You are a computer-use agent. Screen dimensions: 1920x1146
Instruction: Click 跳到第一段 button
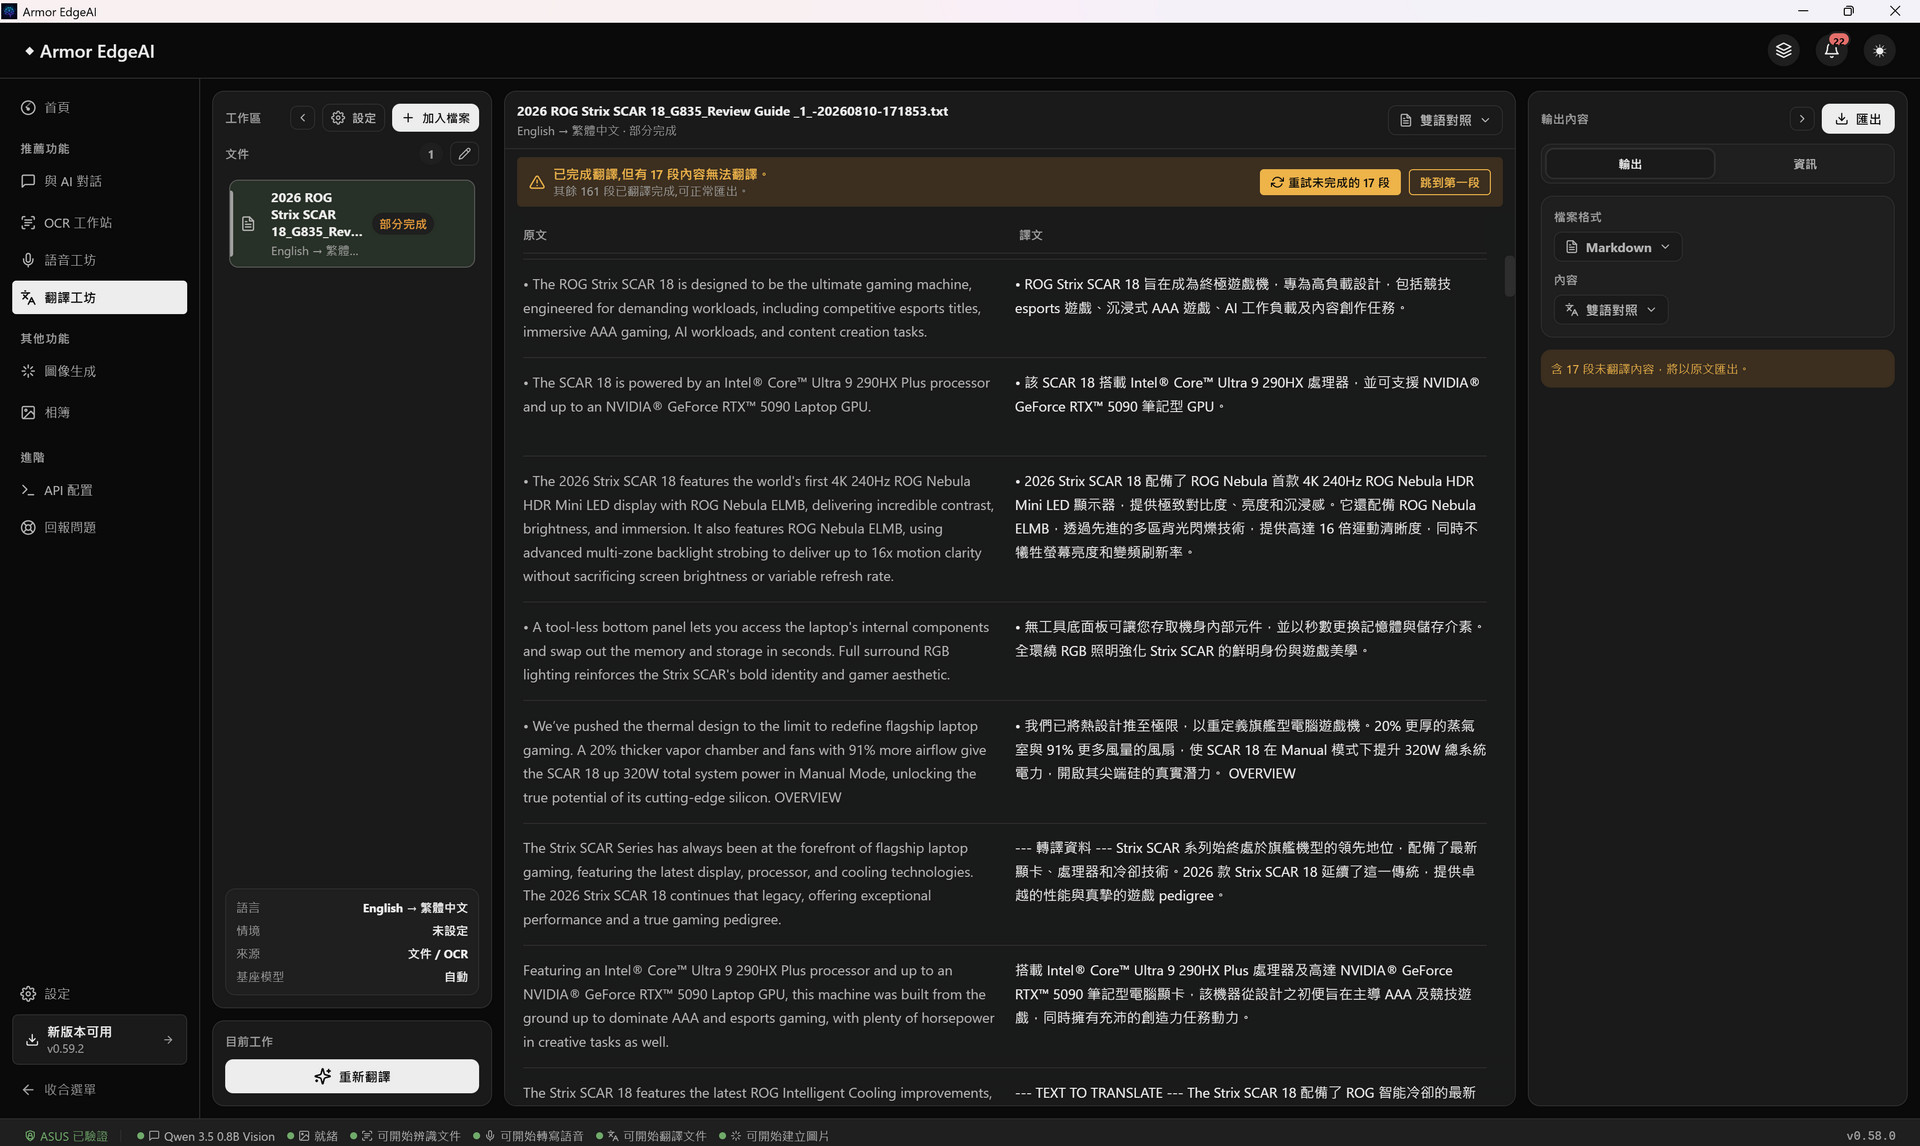point(1449,182)
